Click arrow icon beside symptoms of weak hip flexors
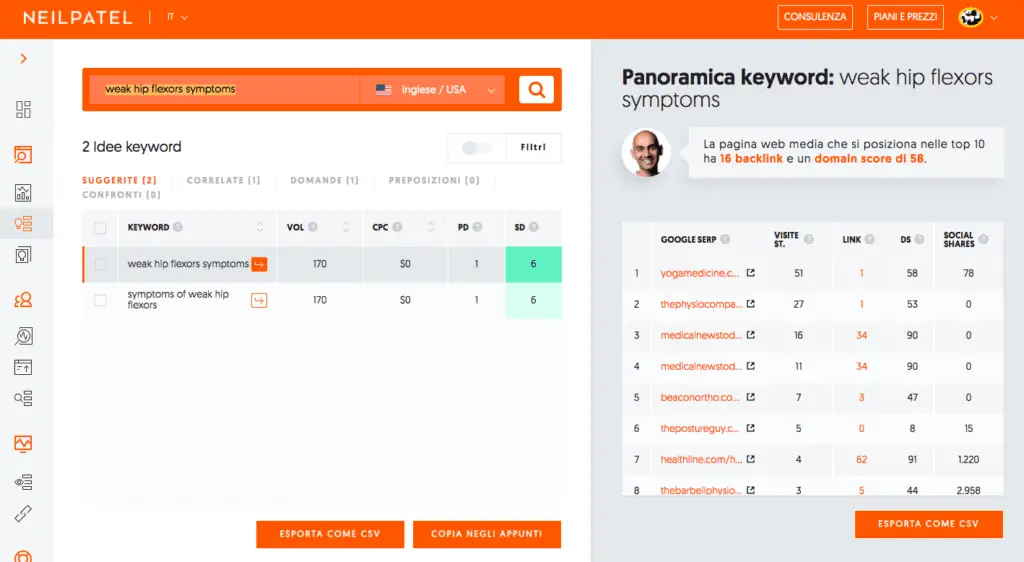This screenshot has width=1024, height=562. pyautogui.click(x=259, y=300)
